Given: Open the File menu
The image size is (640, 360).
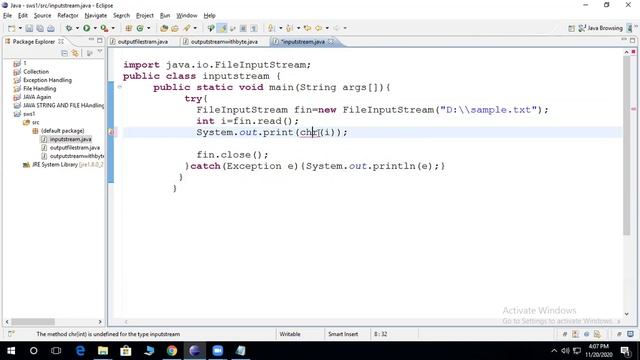Looking at the screenshot, I should (x=7, y=16).
